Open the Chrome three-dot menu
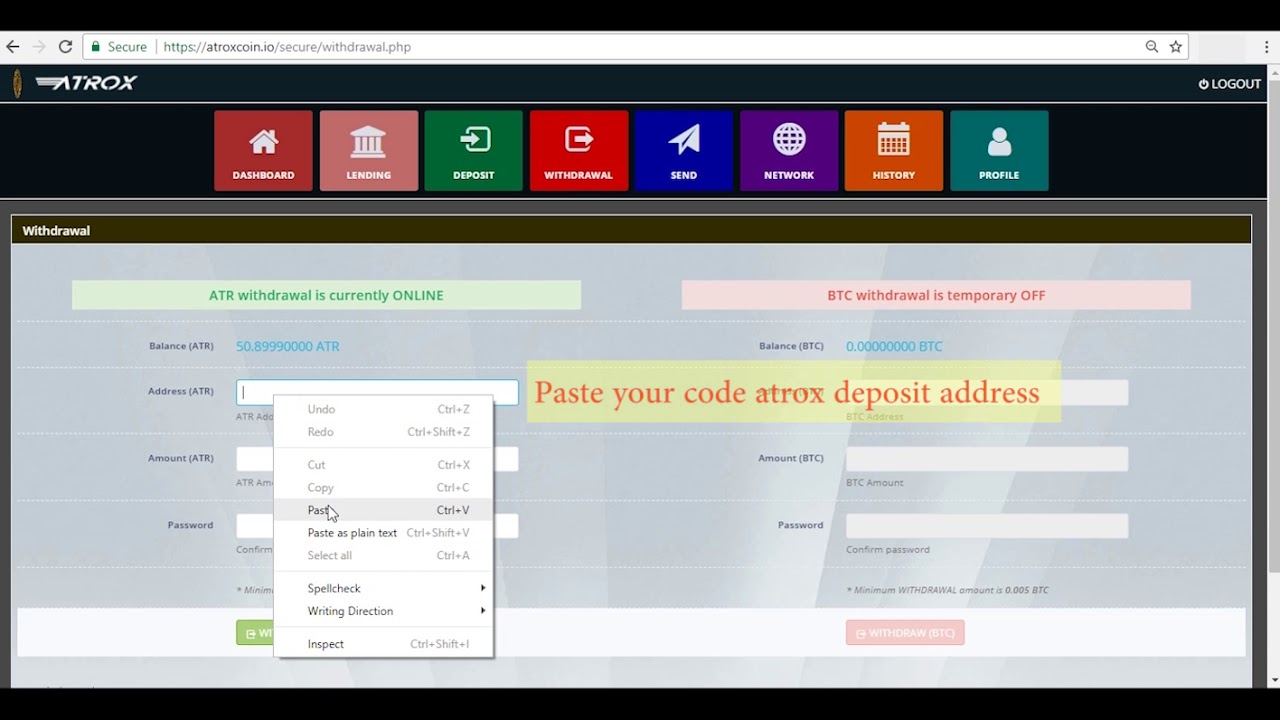 pos(1267,47)
